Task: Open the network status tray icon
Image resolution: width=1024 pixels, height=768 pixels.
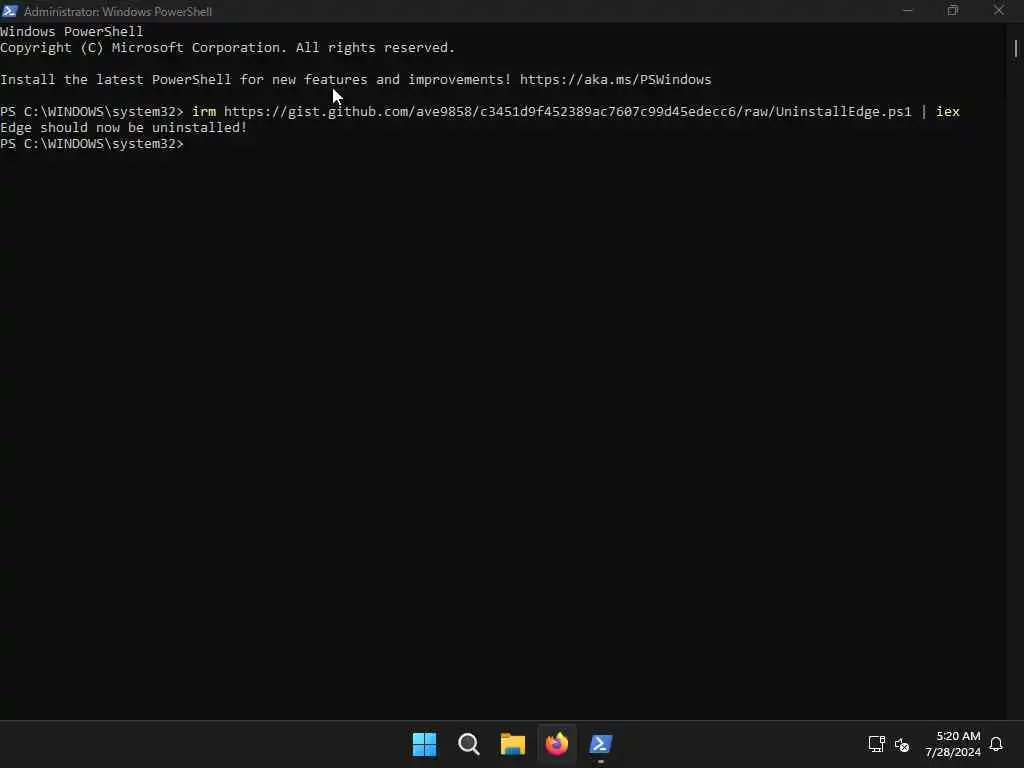Action: tap(876, 744)
